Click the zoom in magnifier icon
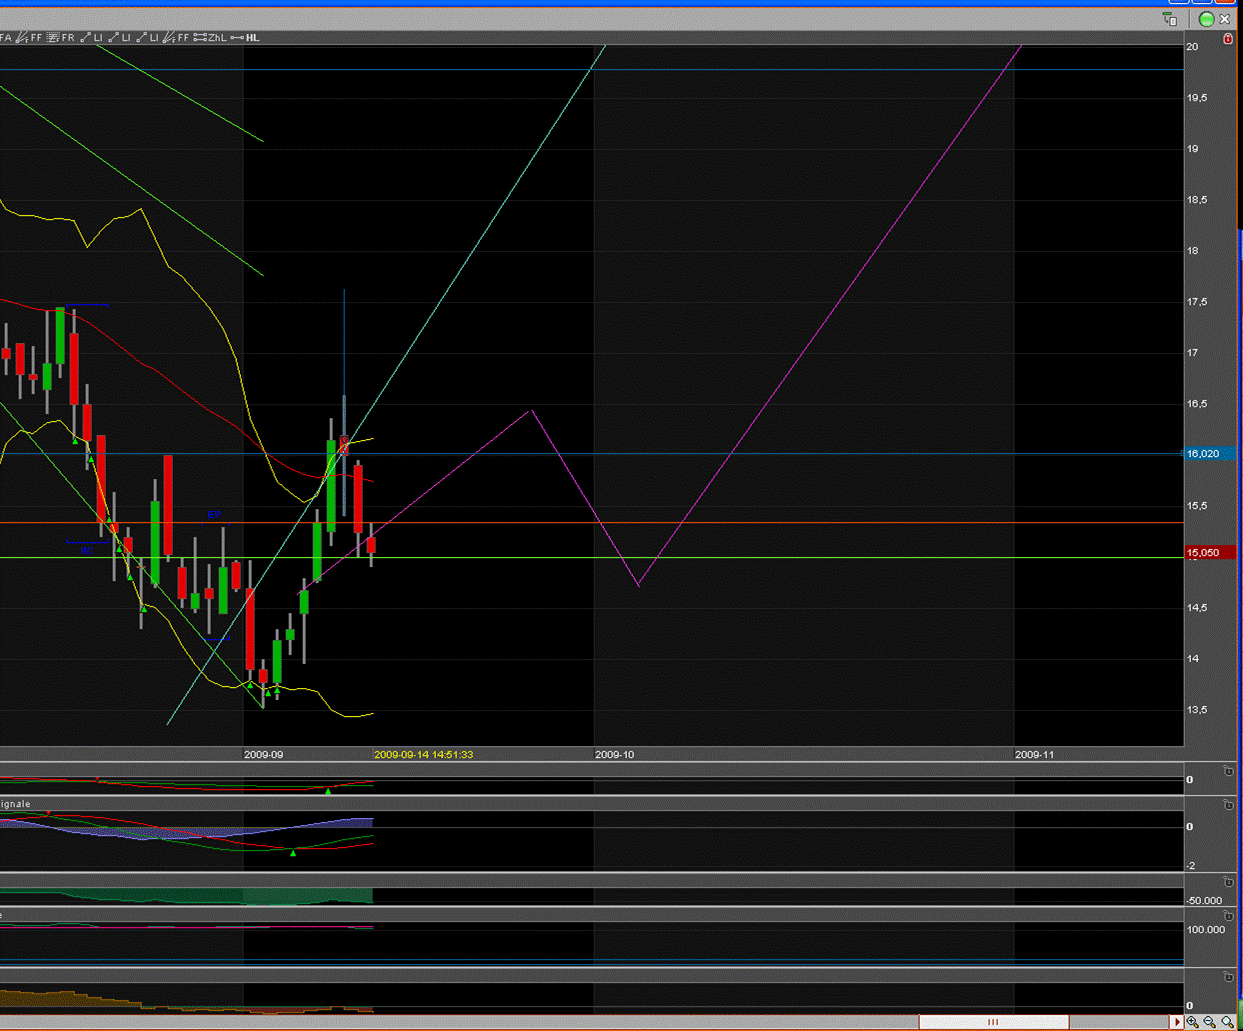 click(x=1193, y=1022)
